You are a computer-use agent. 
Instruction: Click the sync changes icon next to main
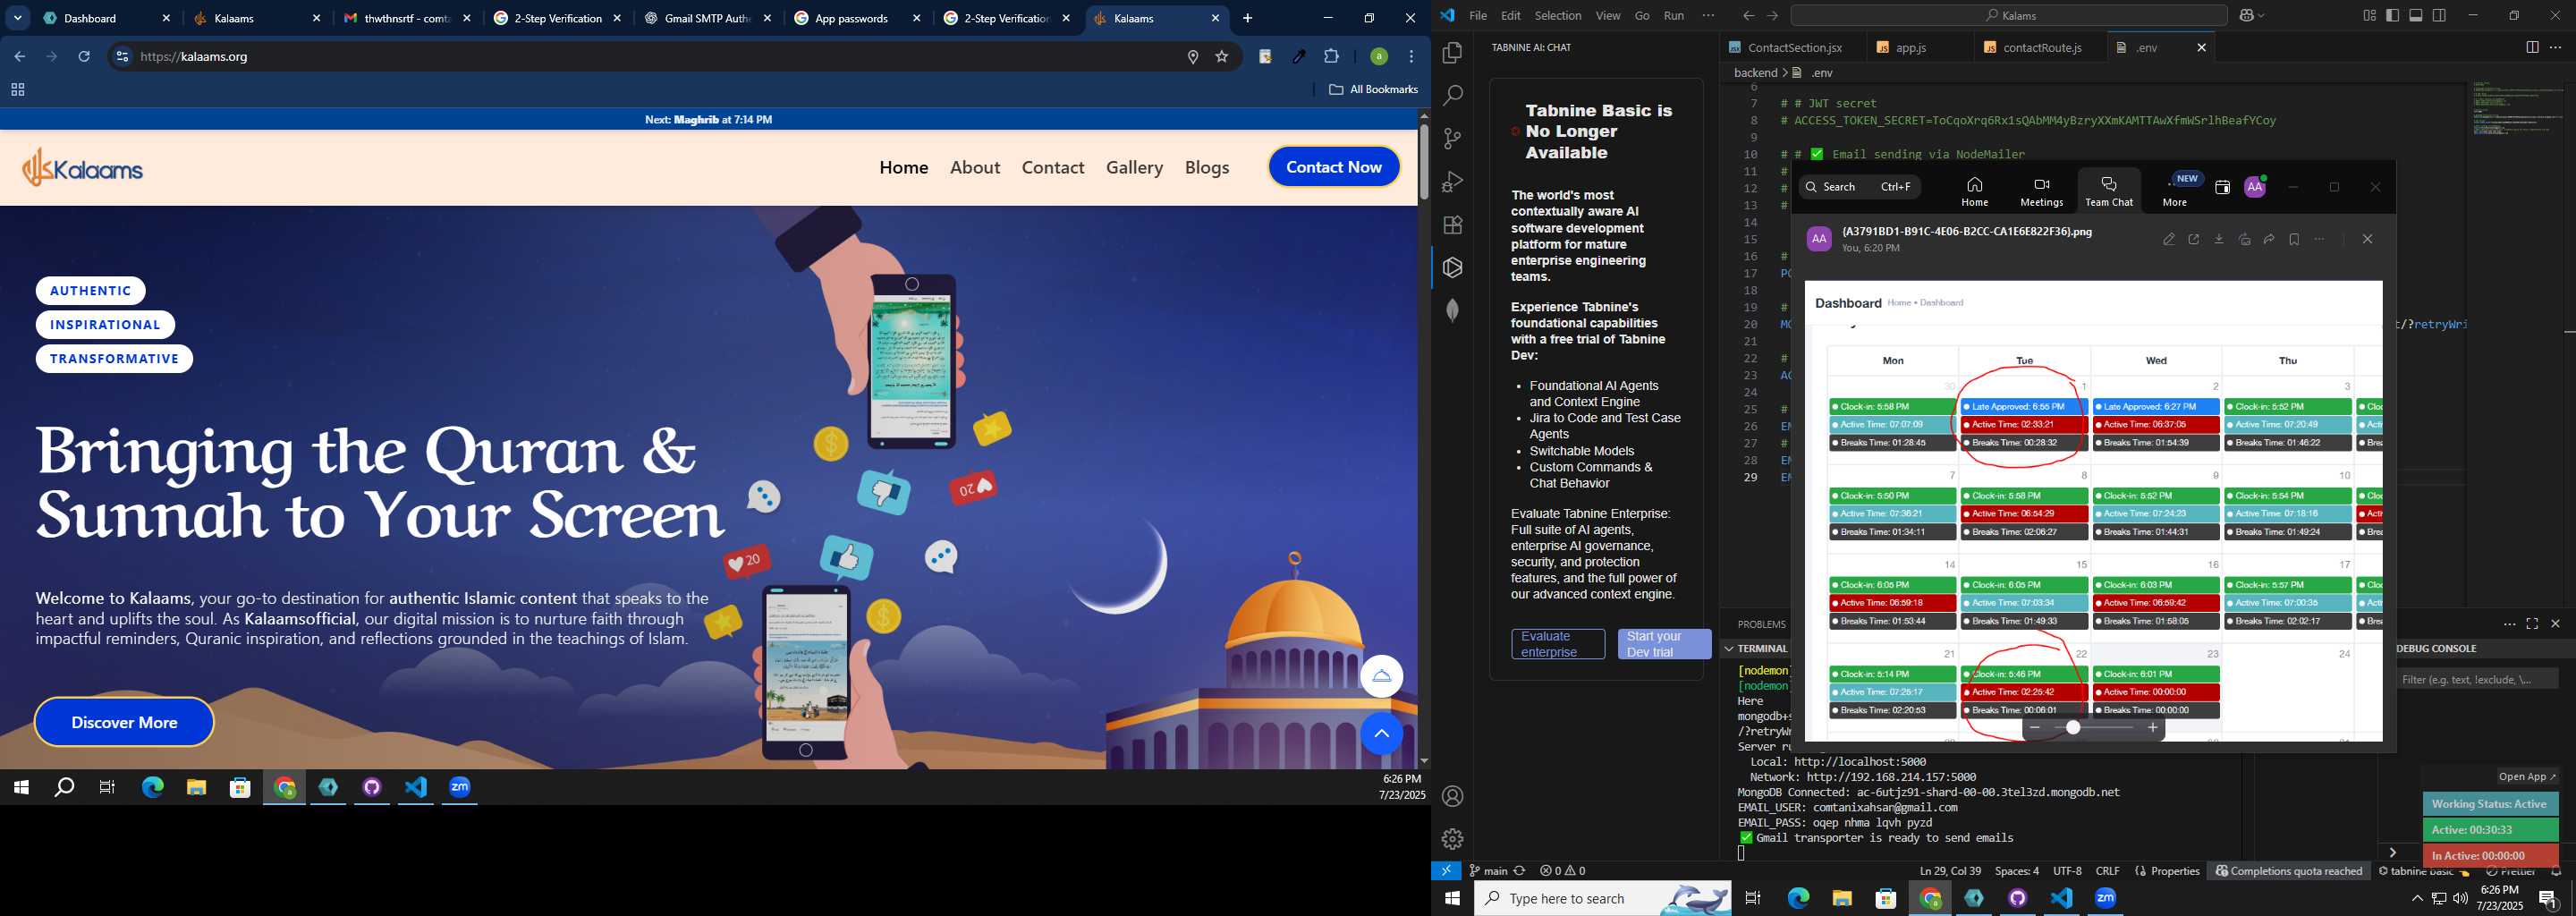pos(1519,871)
